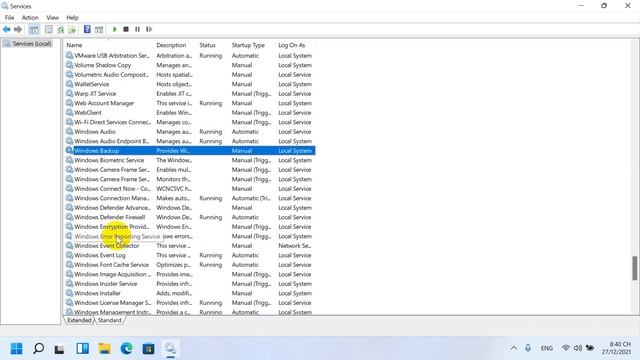The width and height of the screenshot is (640, 360).
Task: Start the selected service with play icon
Action: 115,29
